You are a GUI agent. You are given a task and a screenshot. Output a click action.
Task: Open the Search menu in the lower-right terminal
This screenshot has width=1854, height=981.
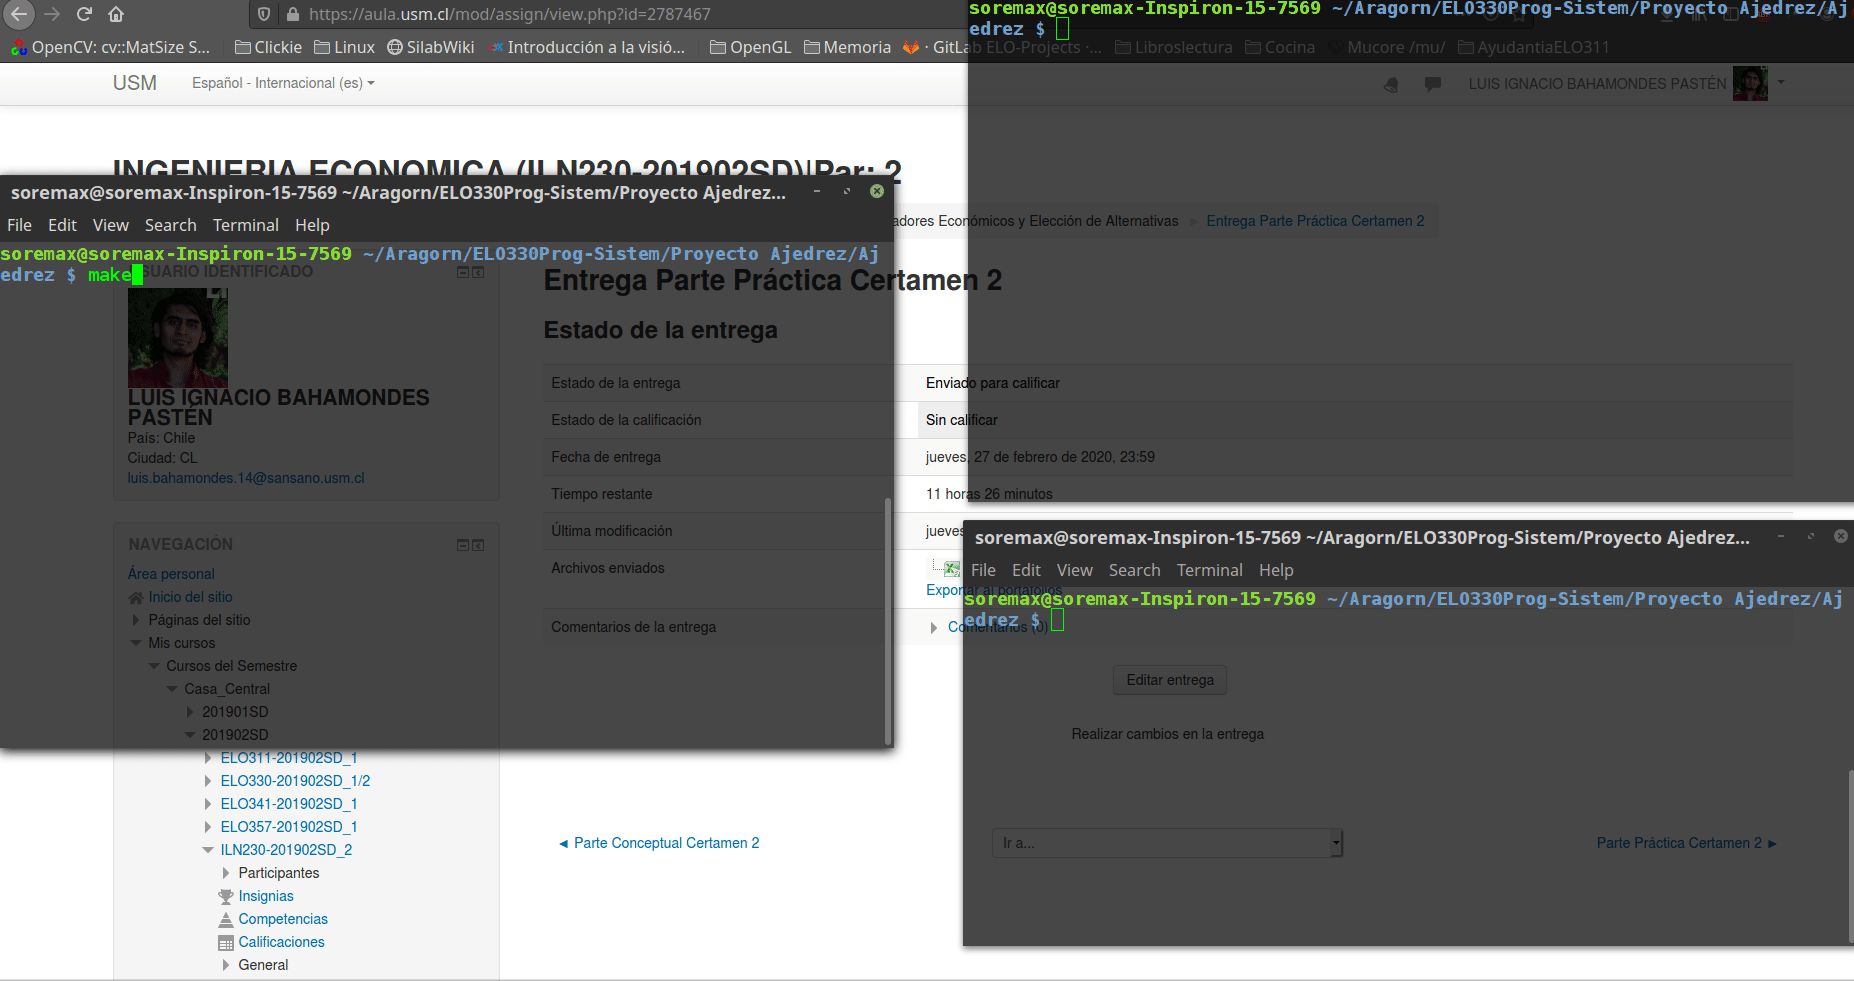click(1134, 570)
